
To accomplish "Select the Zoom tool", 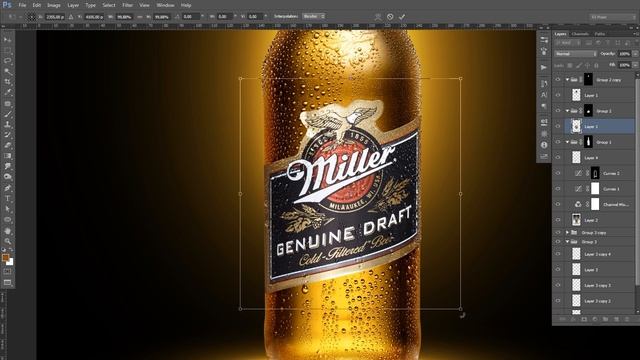I will pyautogui.click(x=7, y=241).
